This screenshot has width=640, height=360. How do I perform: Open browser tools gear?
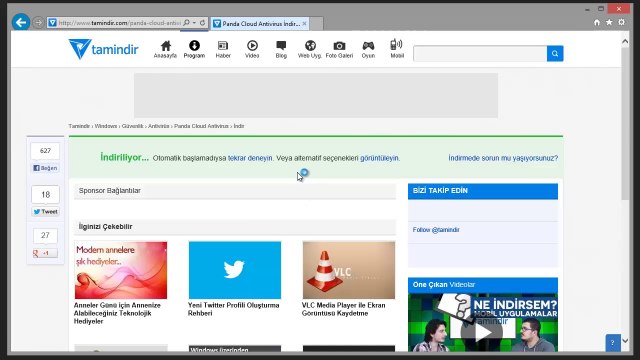coord(621,22)
